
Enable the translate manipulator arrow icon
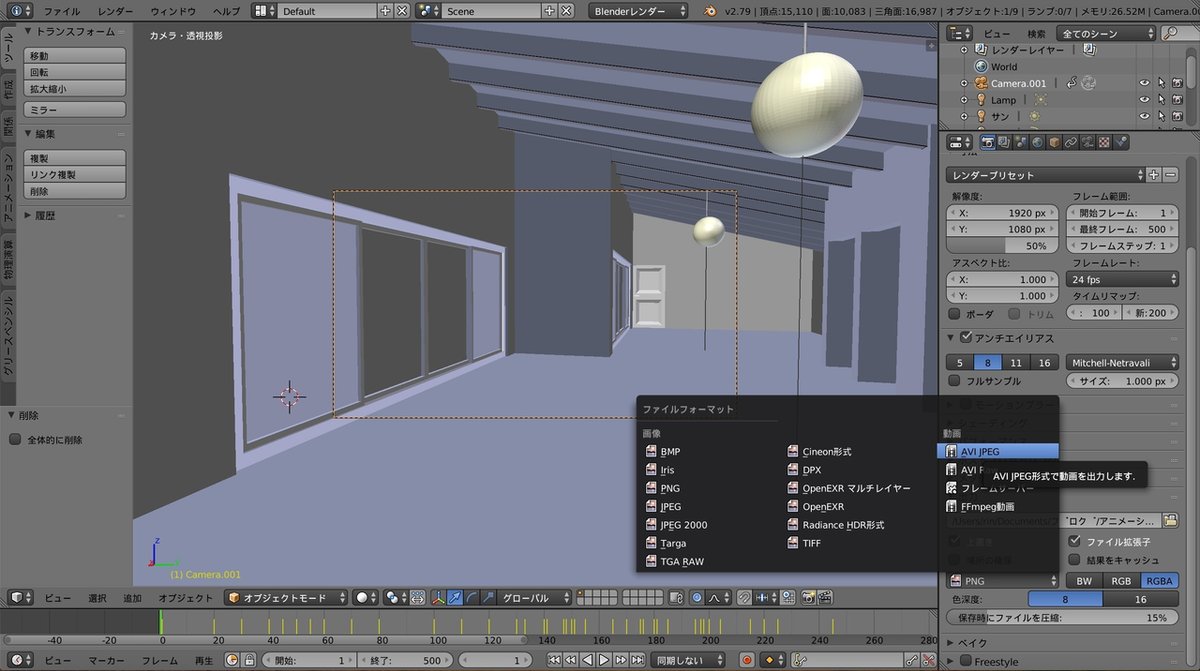455,597
